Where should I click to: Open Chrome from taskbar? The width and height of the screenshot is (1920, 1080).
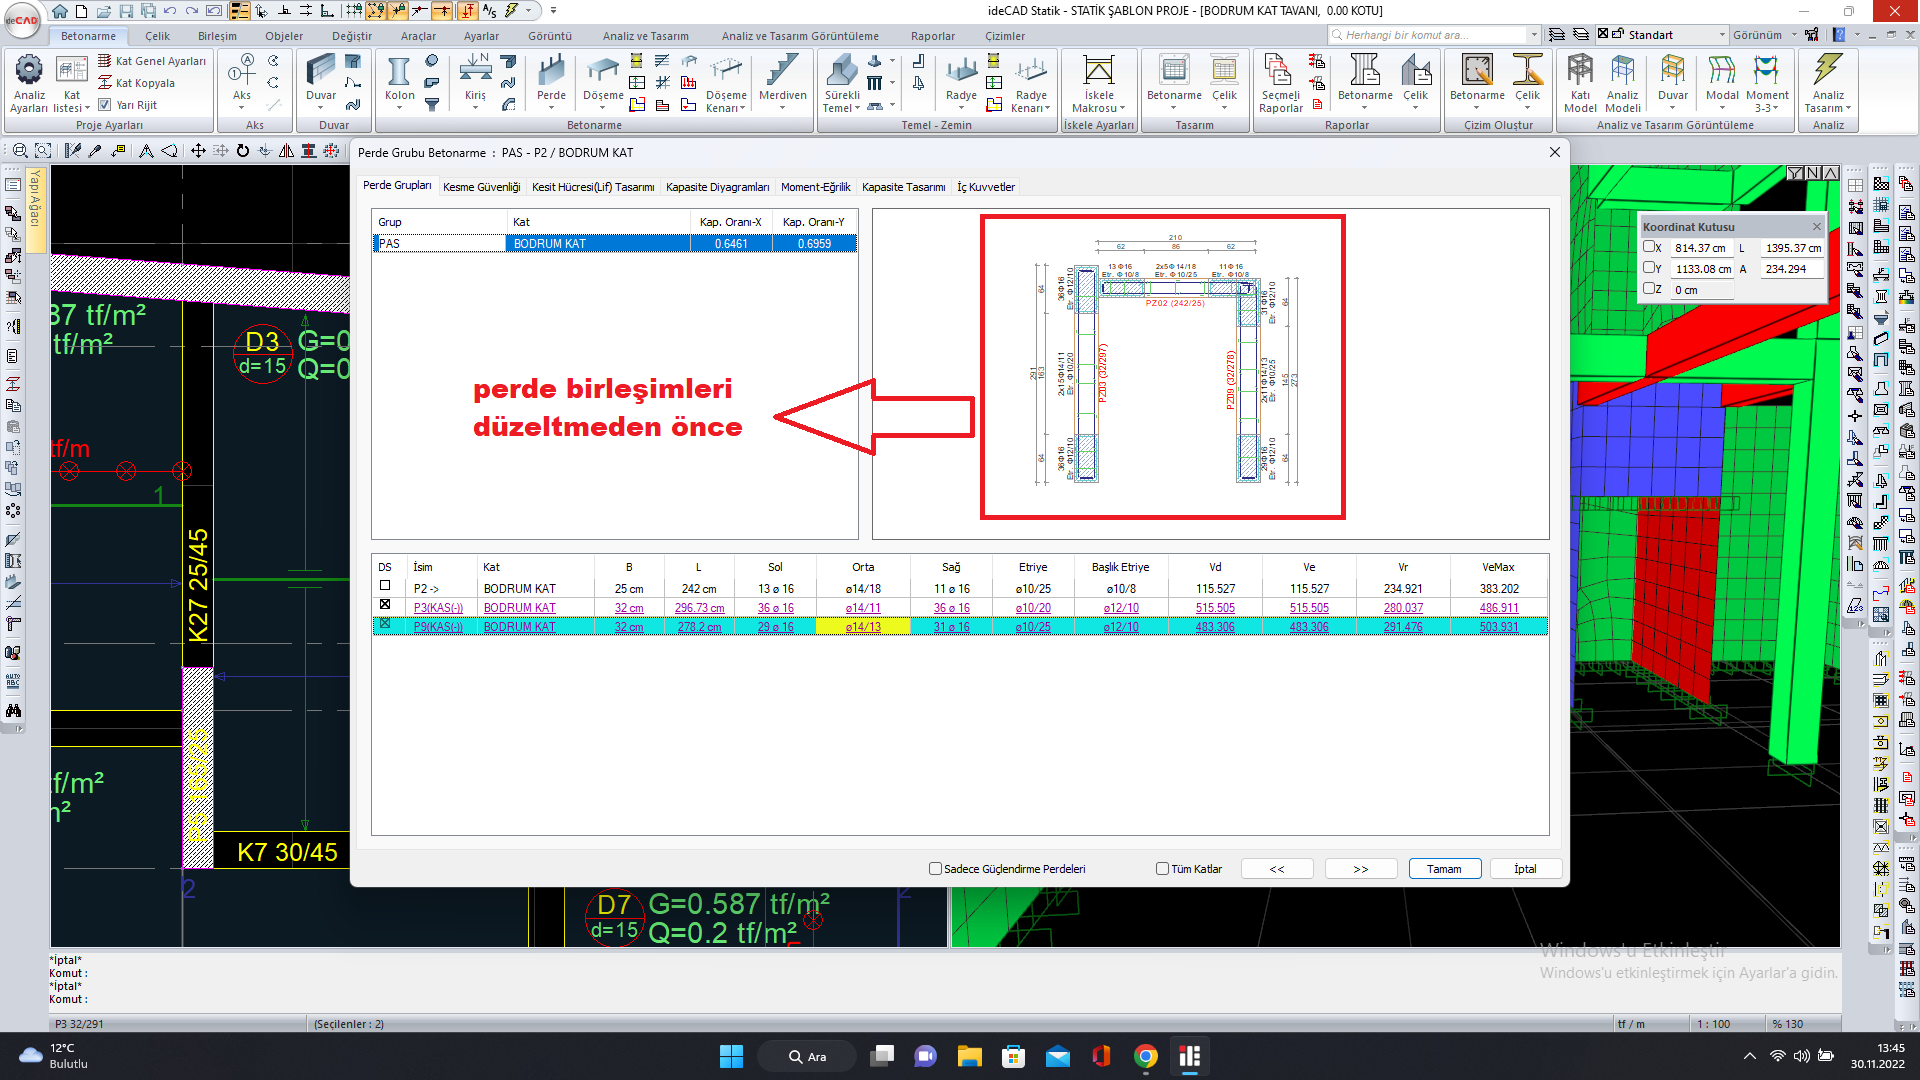(1146, 1056)
